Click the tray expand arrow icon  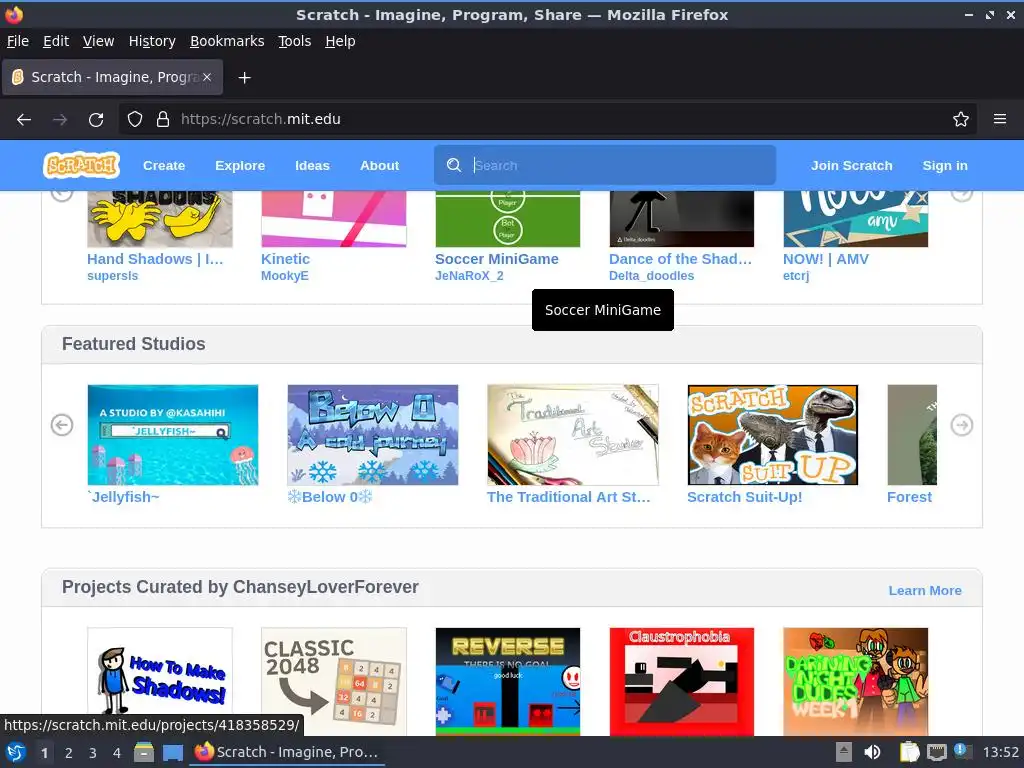(844, 752)
